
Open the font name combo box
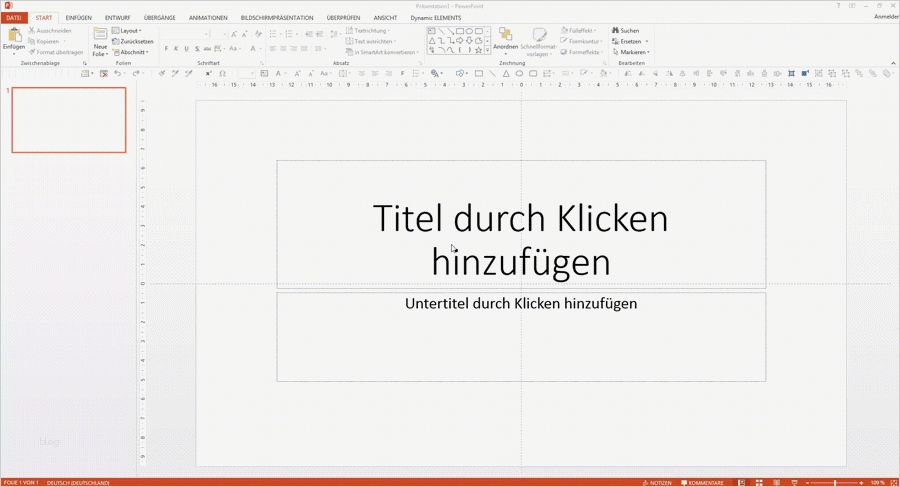point(185,34)
